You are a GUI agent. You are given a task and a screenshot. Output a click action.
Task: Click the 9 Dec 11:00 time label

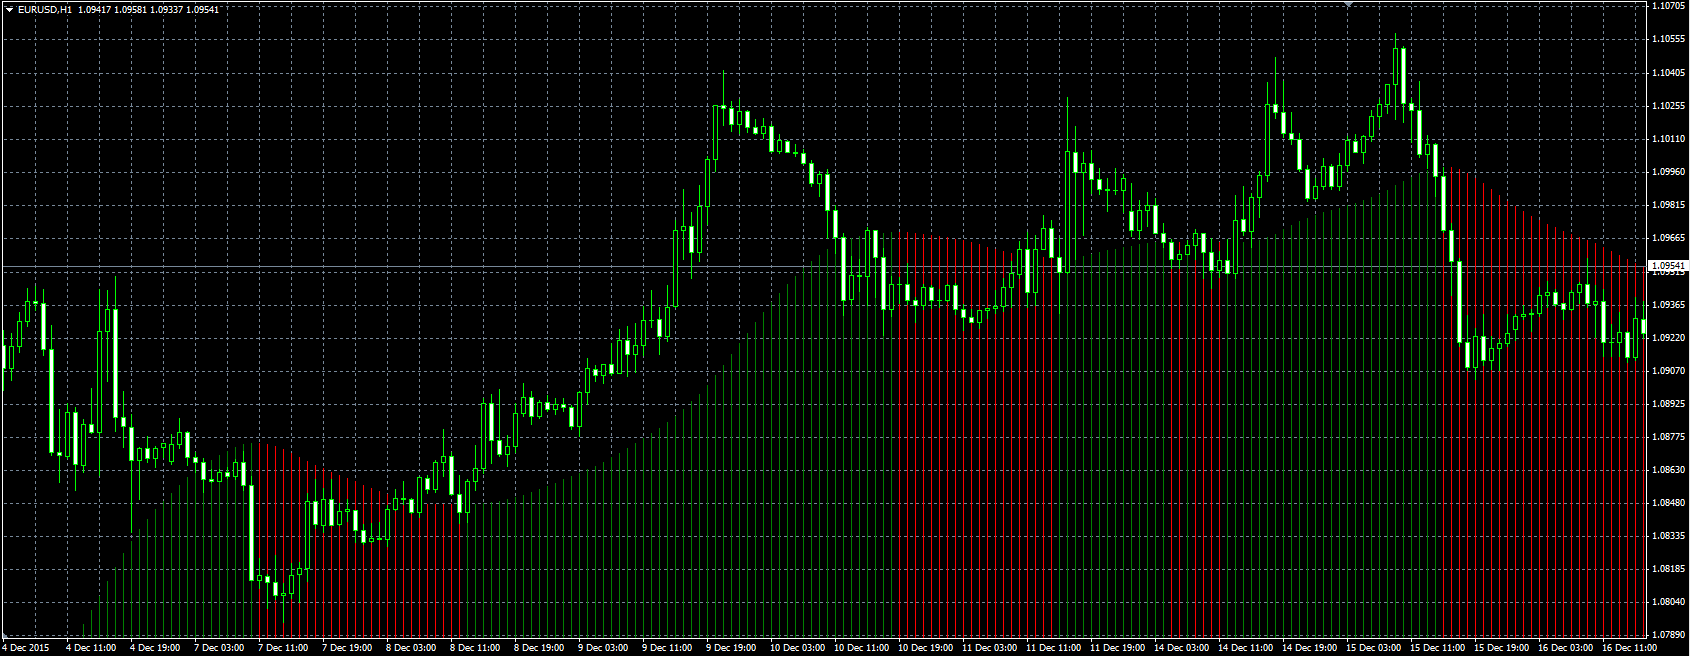click(667, 648)
